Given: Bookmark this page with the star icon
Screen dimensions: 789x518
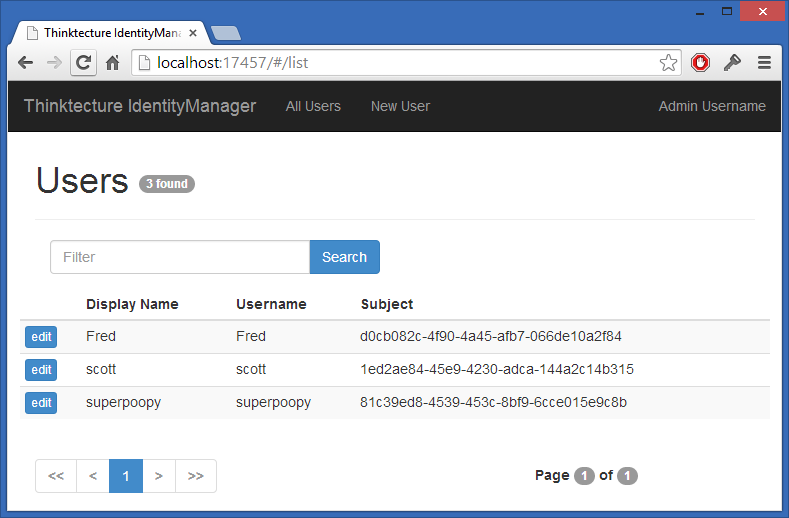Looking at the screenshot, I should coord(668,63).
